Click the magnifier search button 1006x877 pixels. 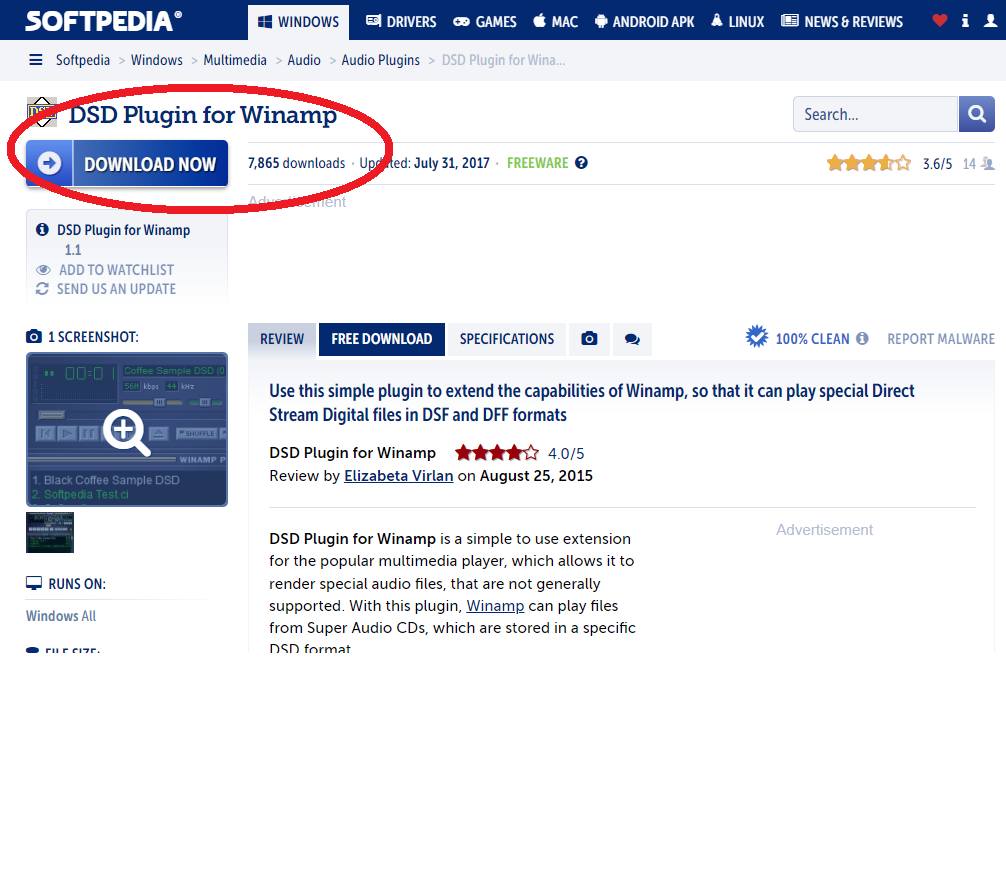[976, 114]
